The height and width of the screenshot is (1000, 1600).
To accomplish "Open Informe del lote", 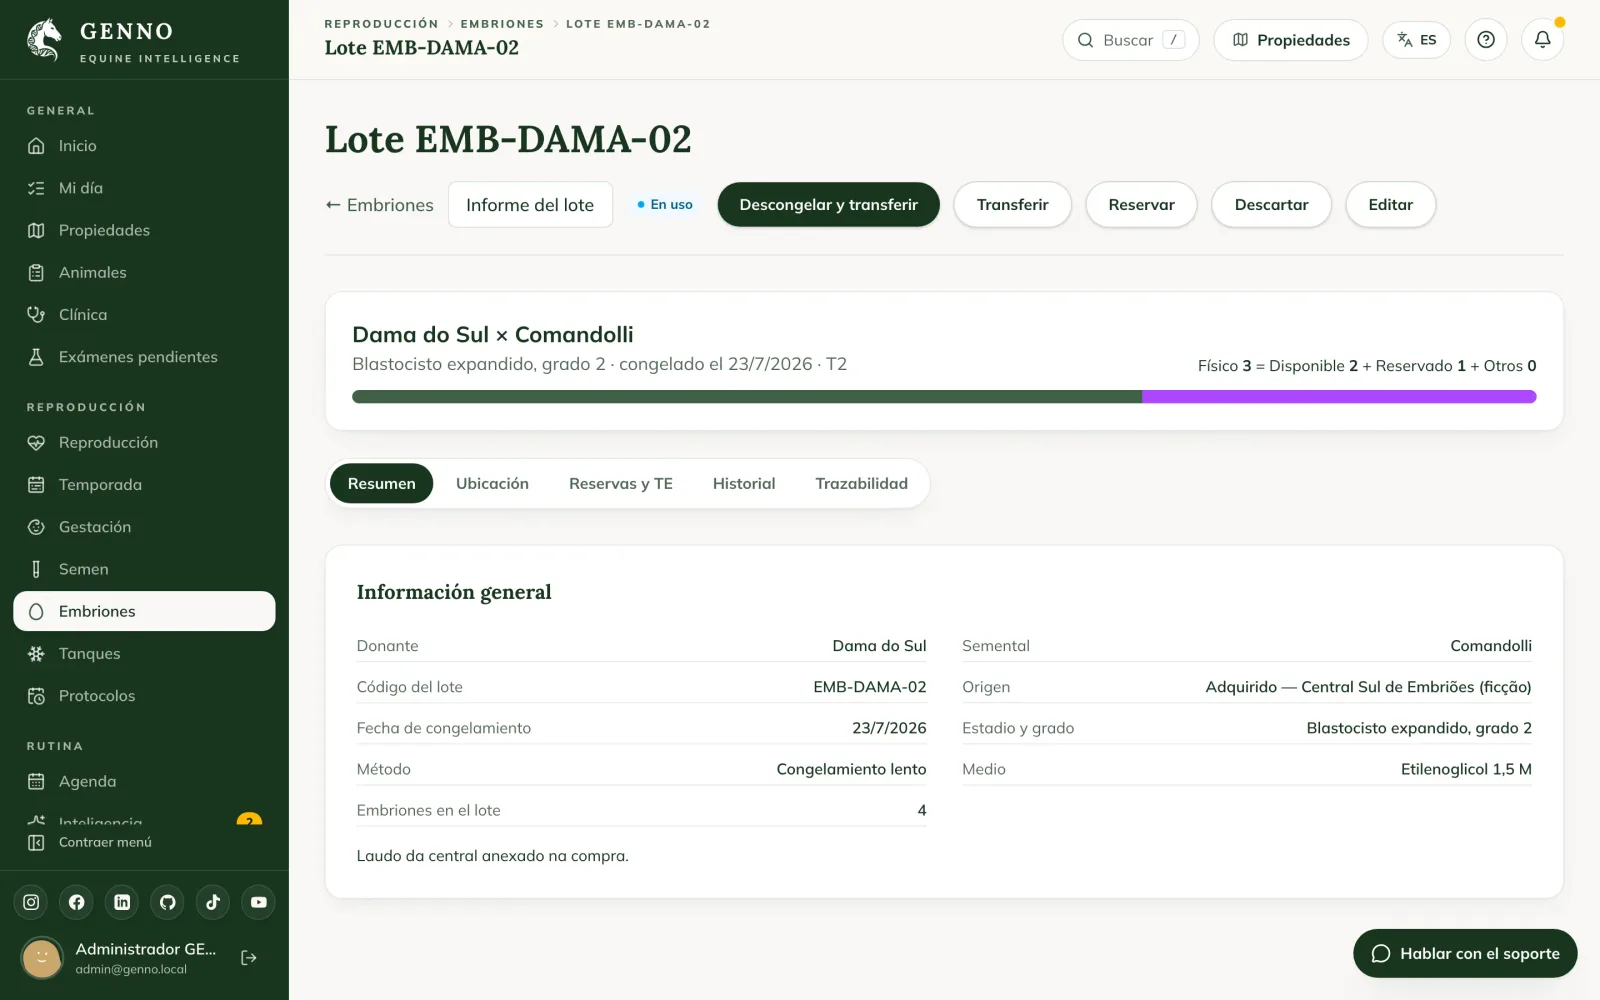I will [x=530, y=205].
